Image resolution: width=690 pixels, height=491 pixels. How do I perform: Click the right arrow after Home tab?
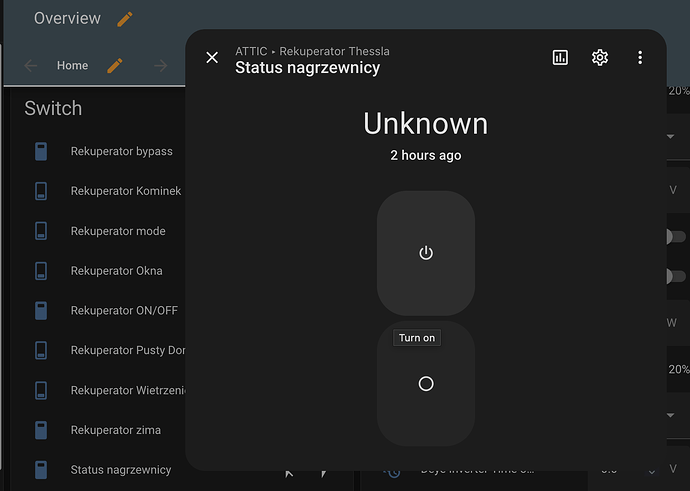pos(161,66)
